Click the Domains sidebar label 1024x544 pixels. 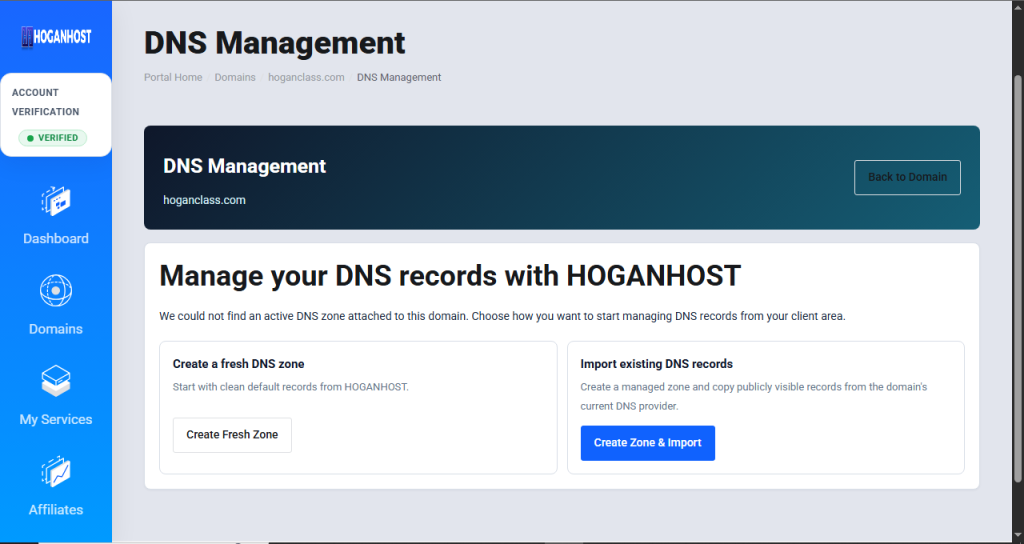coord(56,329)
